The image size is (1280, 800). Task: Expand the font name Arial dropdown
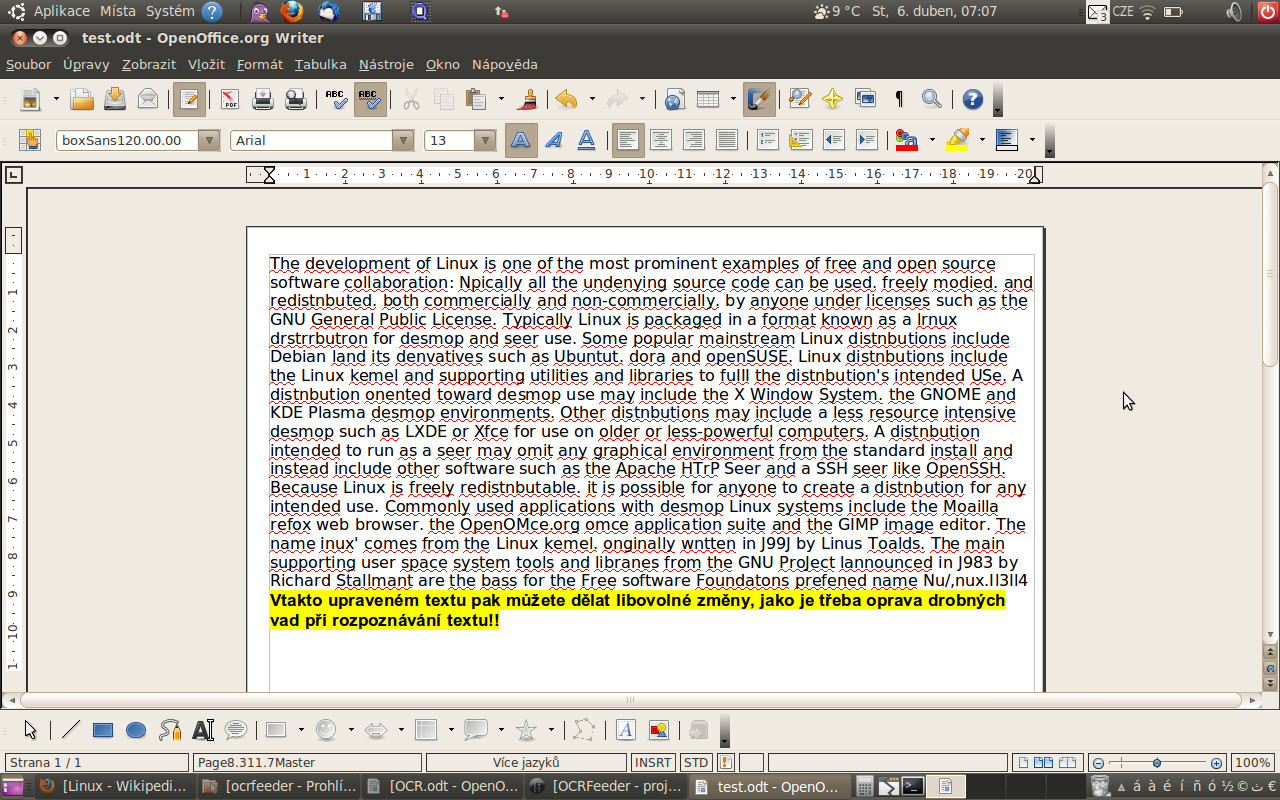[403, 140]
